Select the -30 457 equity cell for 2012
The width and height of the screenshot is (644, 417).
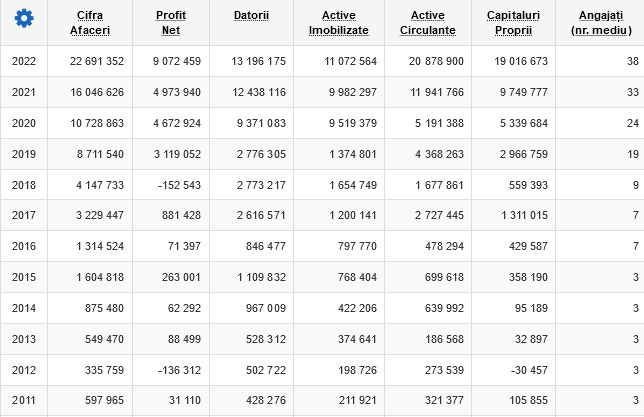point(529,370)
